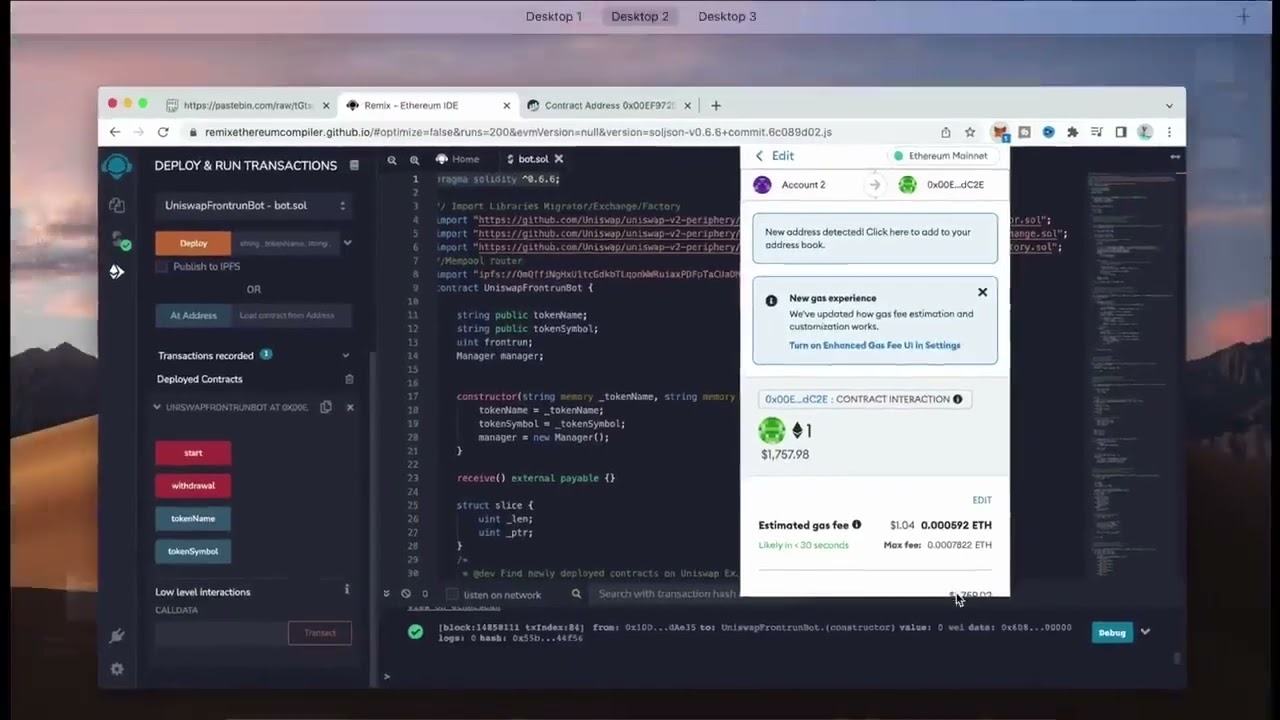The image size is (1280, 720).
Task: Open a new browser tab
Action: click(x=716, y=105)
